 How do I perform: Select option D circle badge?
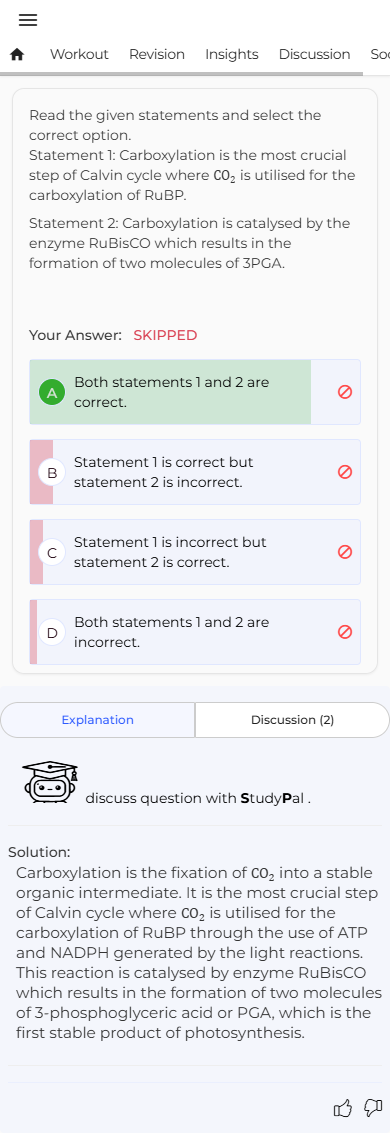pos(52,633)
